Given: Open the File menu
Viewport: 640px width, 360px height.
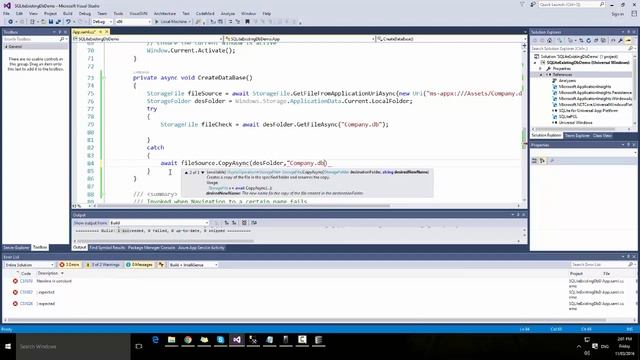Looking at the screenshot, I should click(7, 13).
